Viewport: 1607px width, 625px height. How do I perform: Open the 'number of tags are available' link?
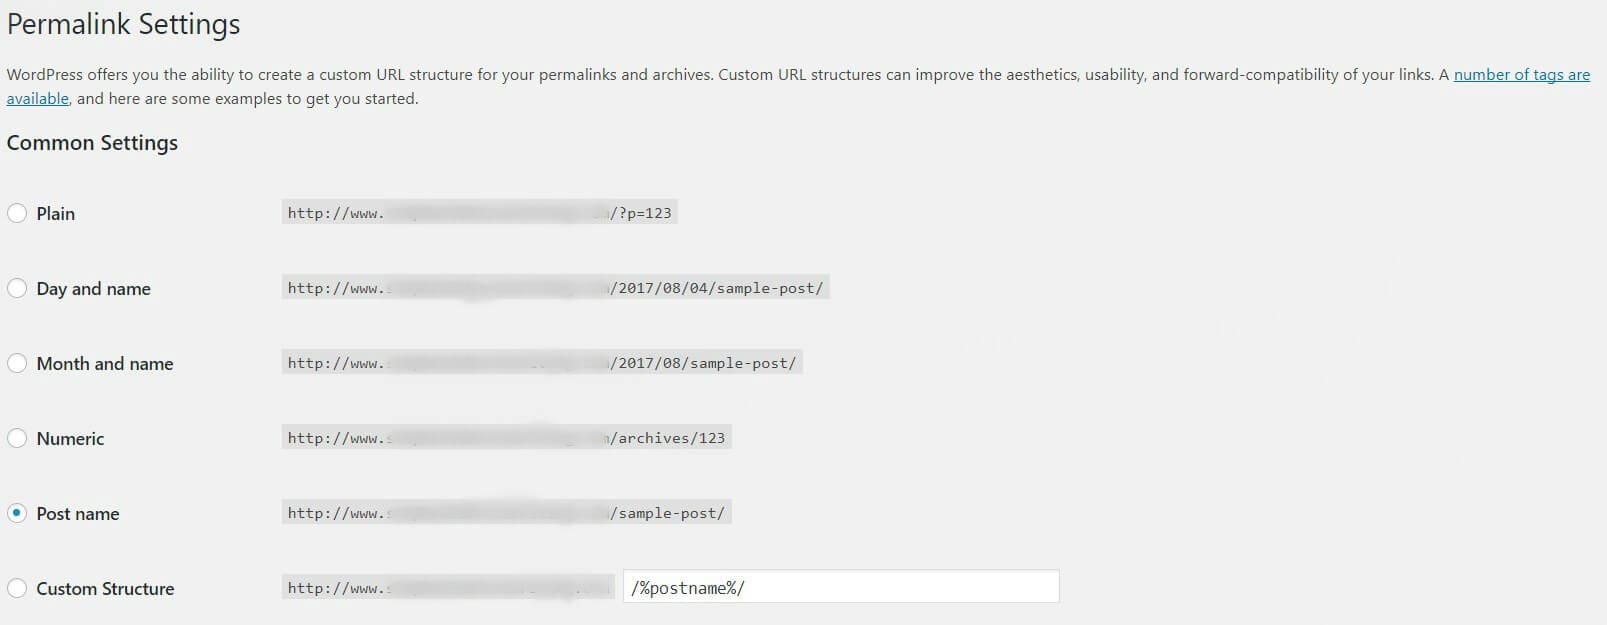(1520, 74)
